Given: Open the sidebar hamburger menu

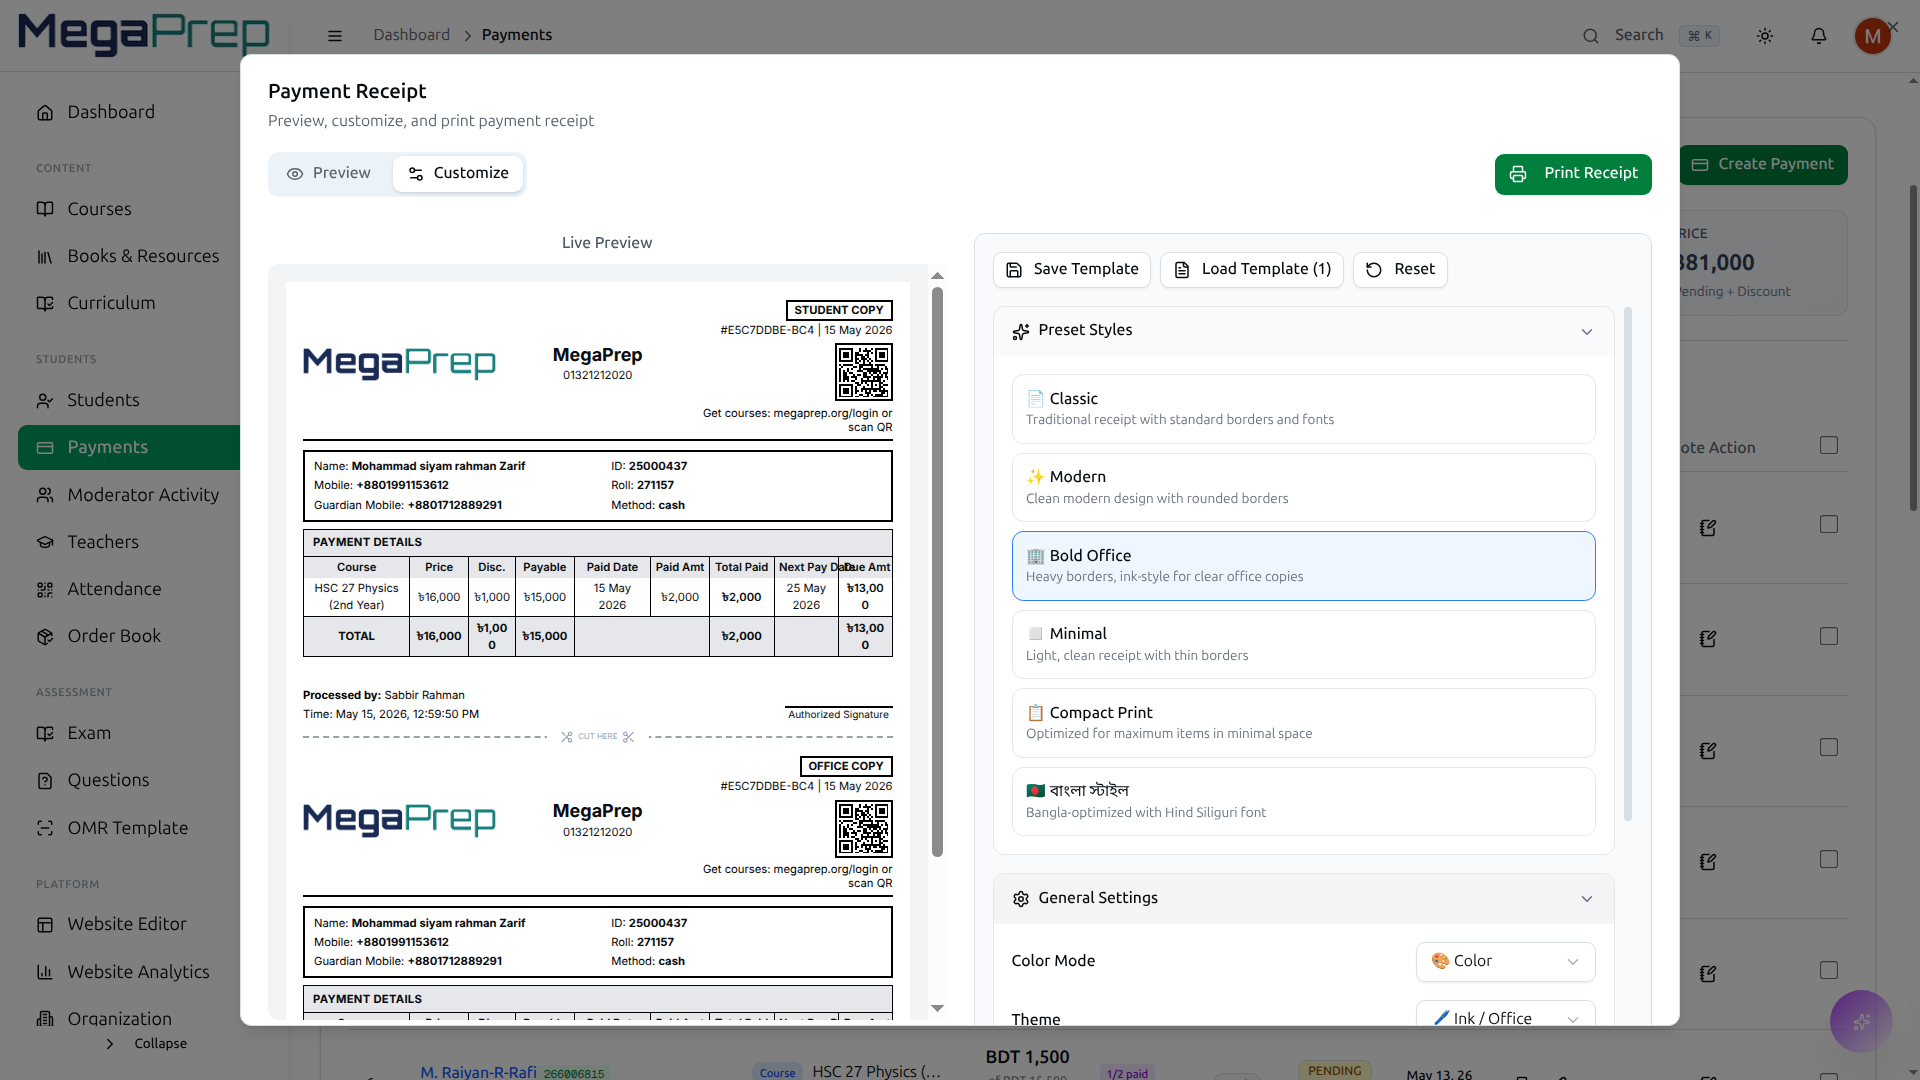Looking at the screenshot, I should (x=335, y=36).
